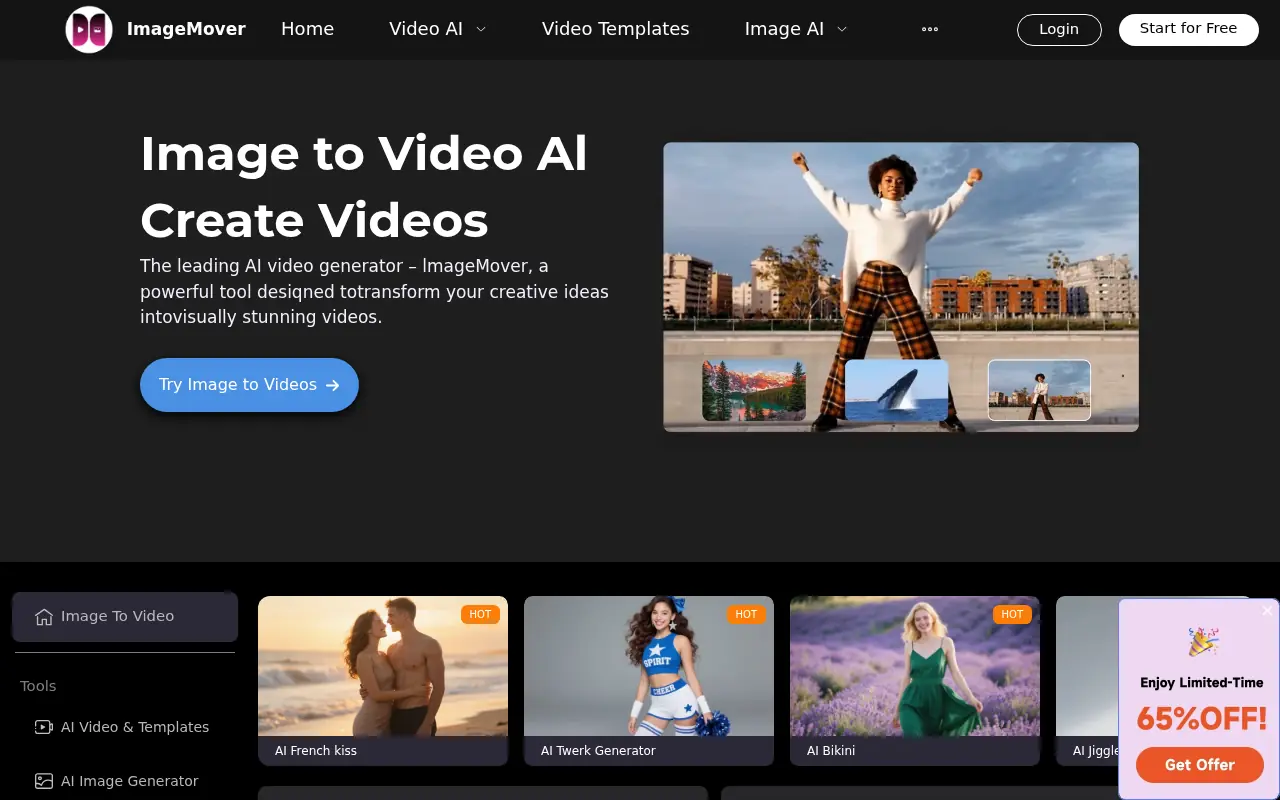Image resolution: width=1280 pixels, height=800 pixels.
Task: Click the Start for Free button
Action: click(x=1188, y=29)
